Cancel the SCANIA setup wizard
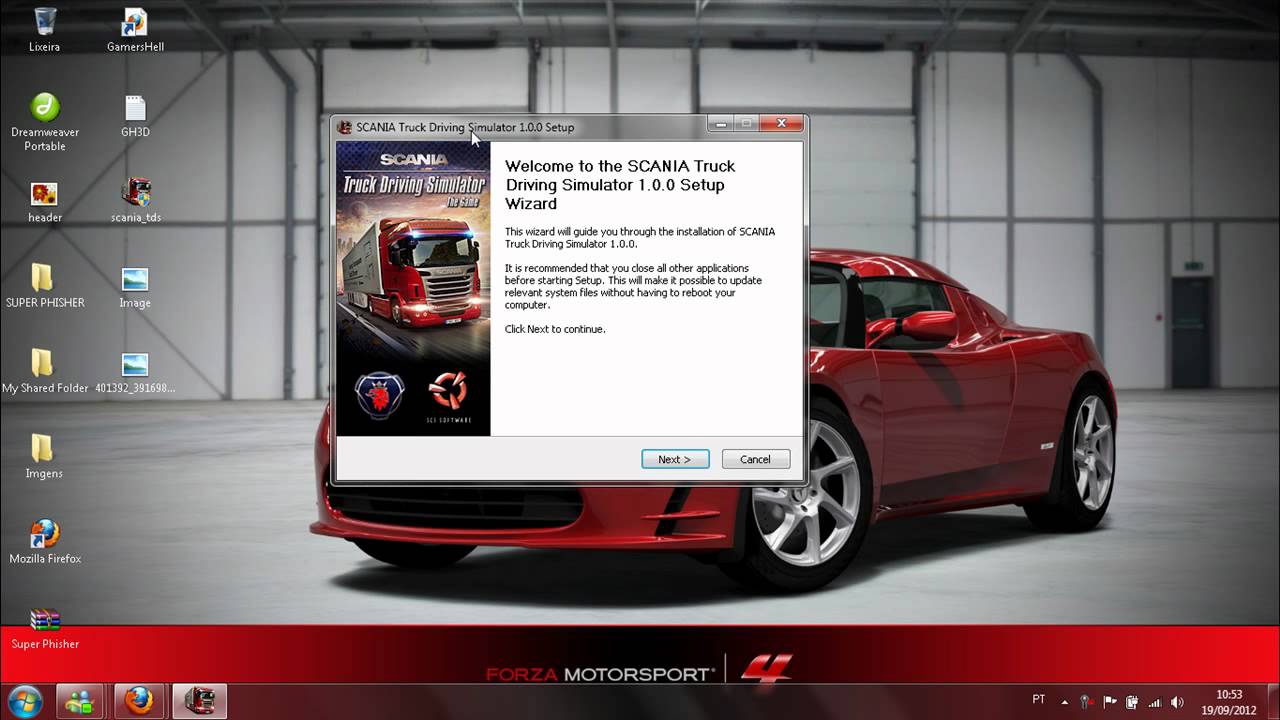Image resolution: width=1280 pixels, height=720 pixels. pos(756,459)
